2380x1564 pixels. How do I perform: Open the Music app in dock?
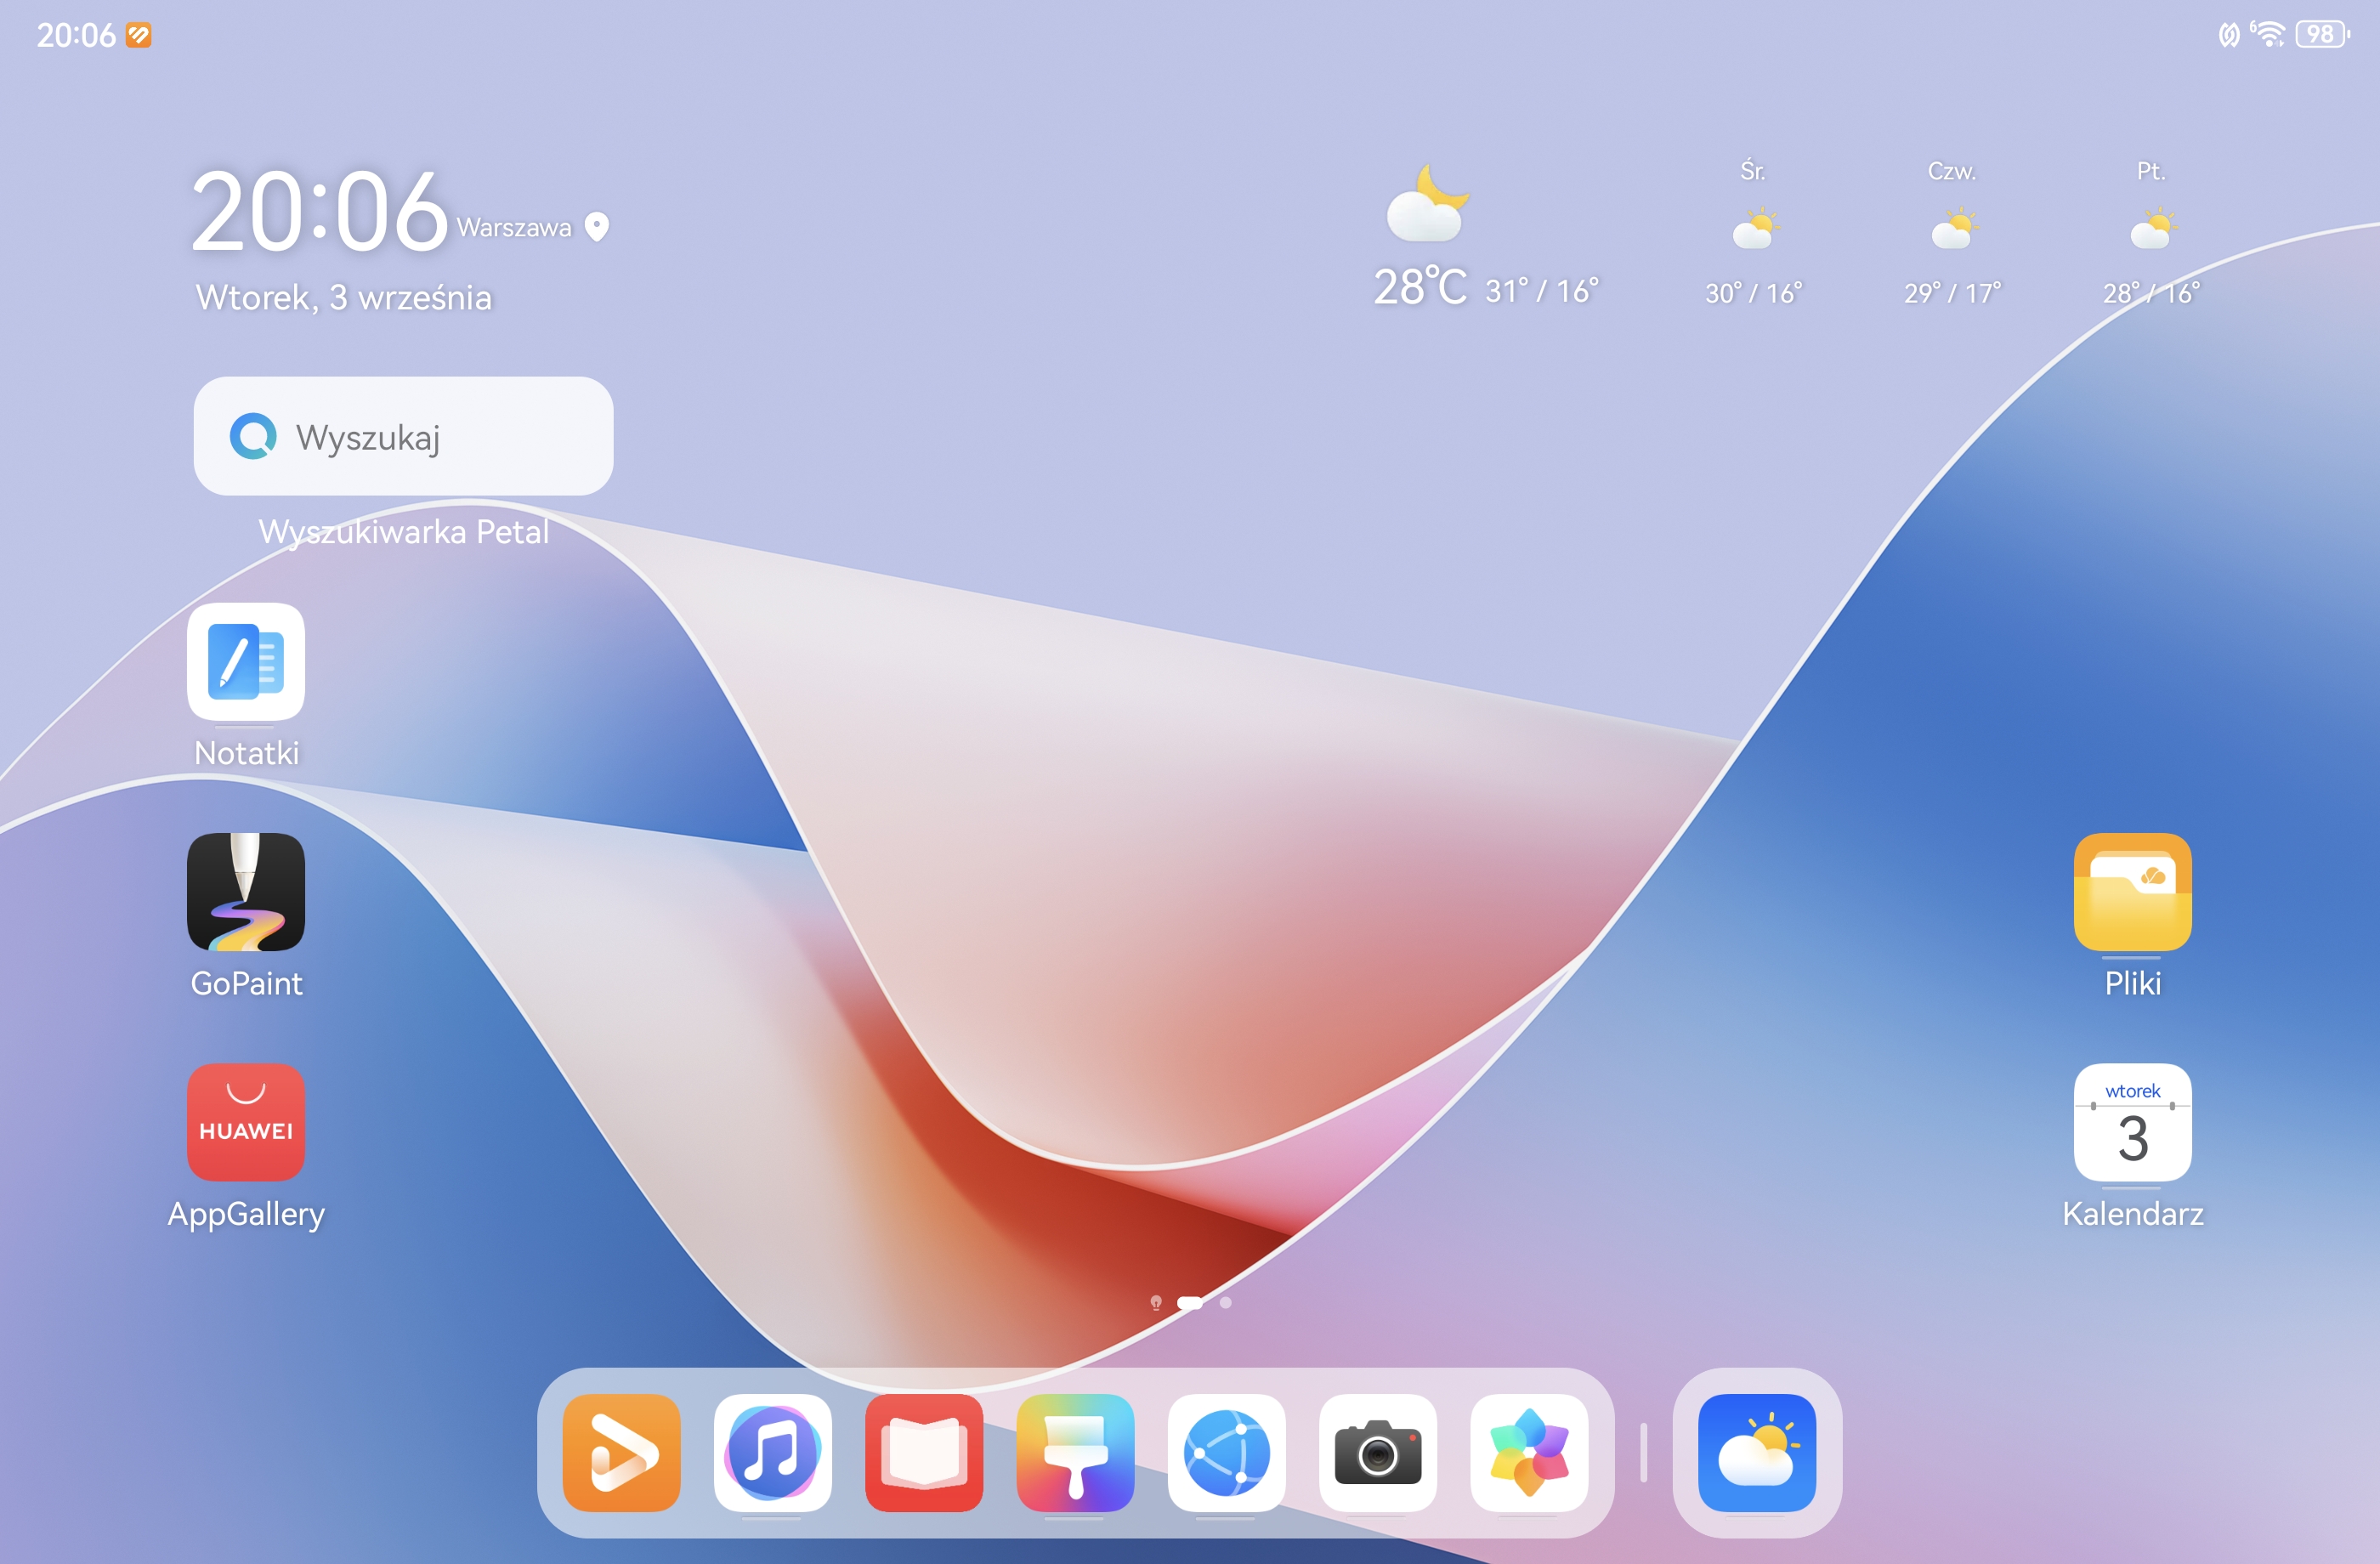tap(773, 1452)
